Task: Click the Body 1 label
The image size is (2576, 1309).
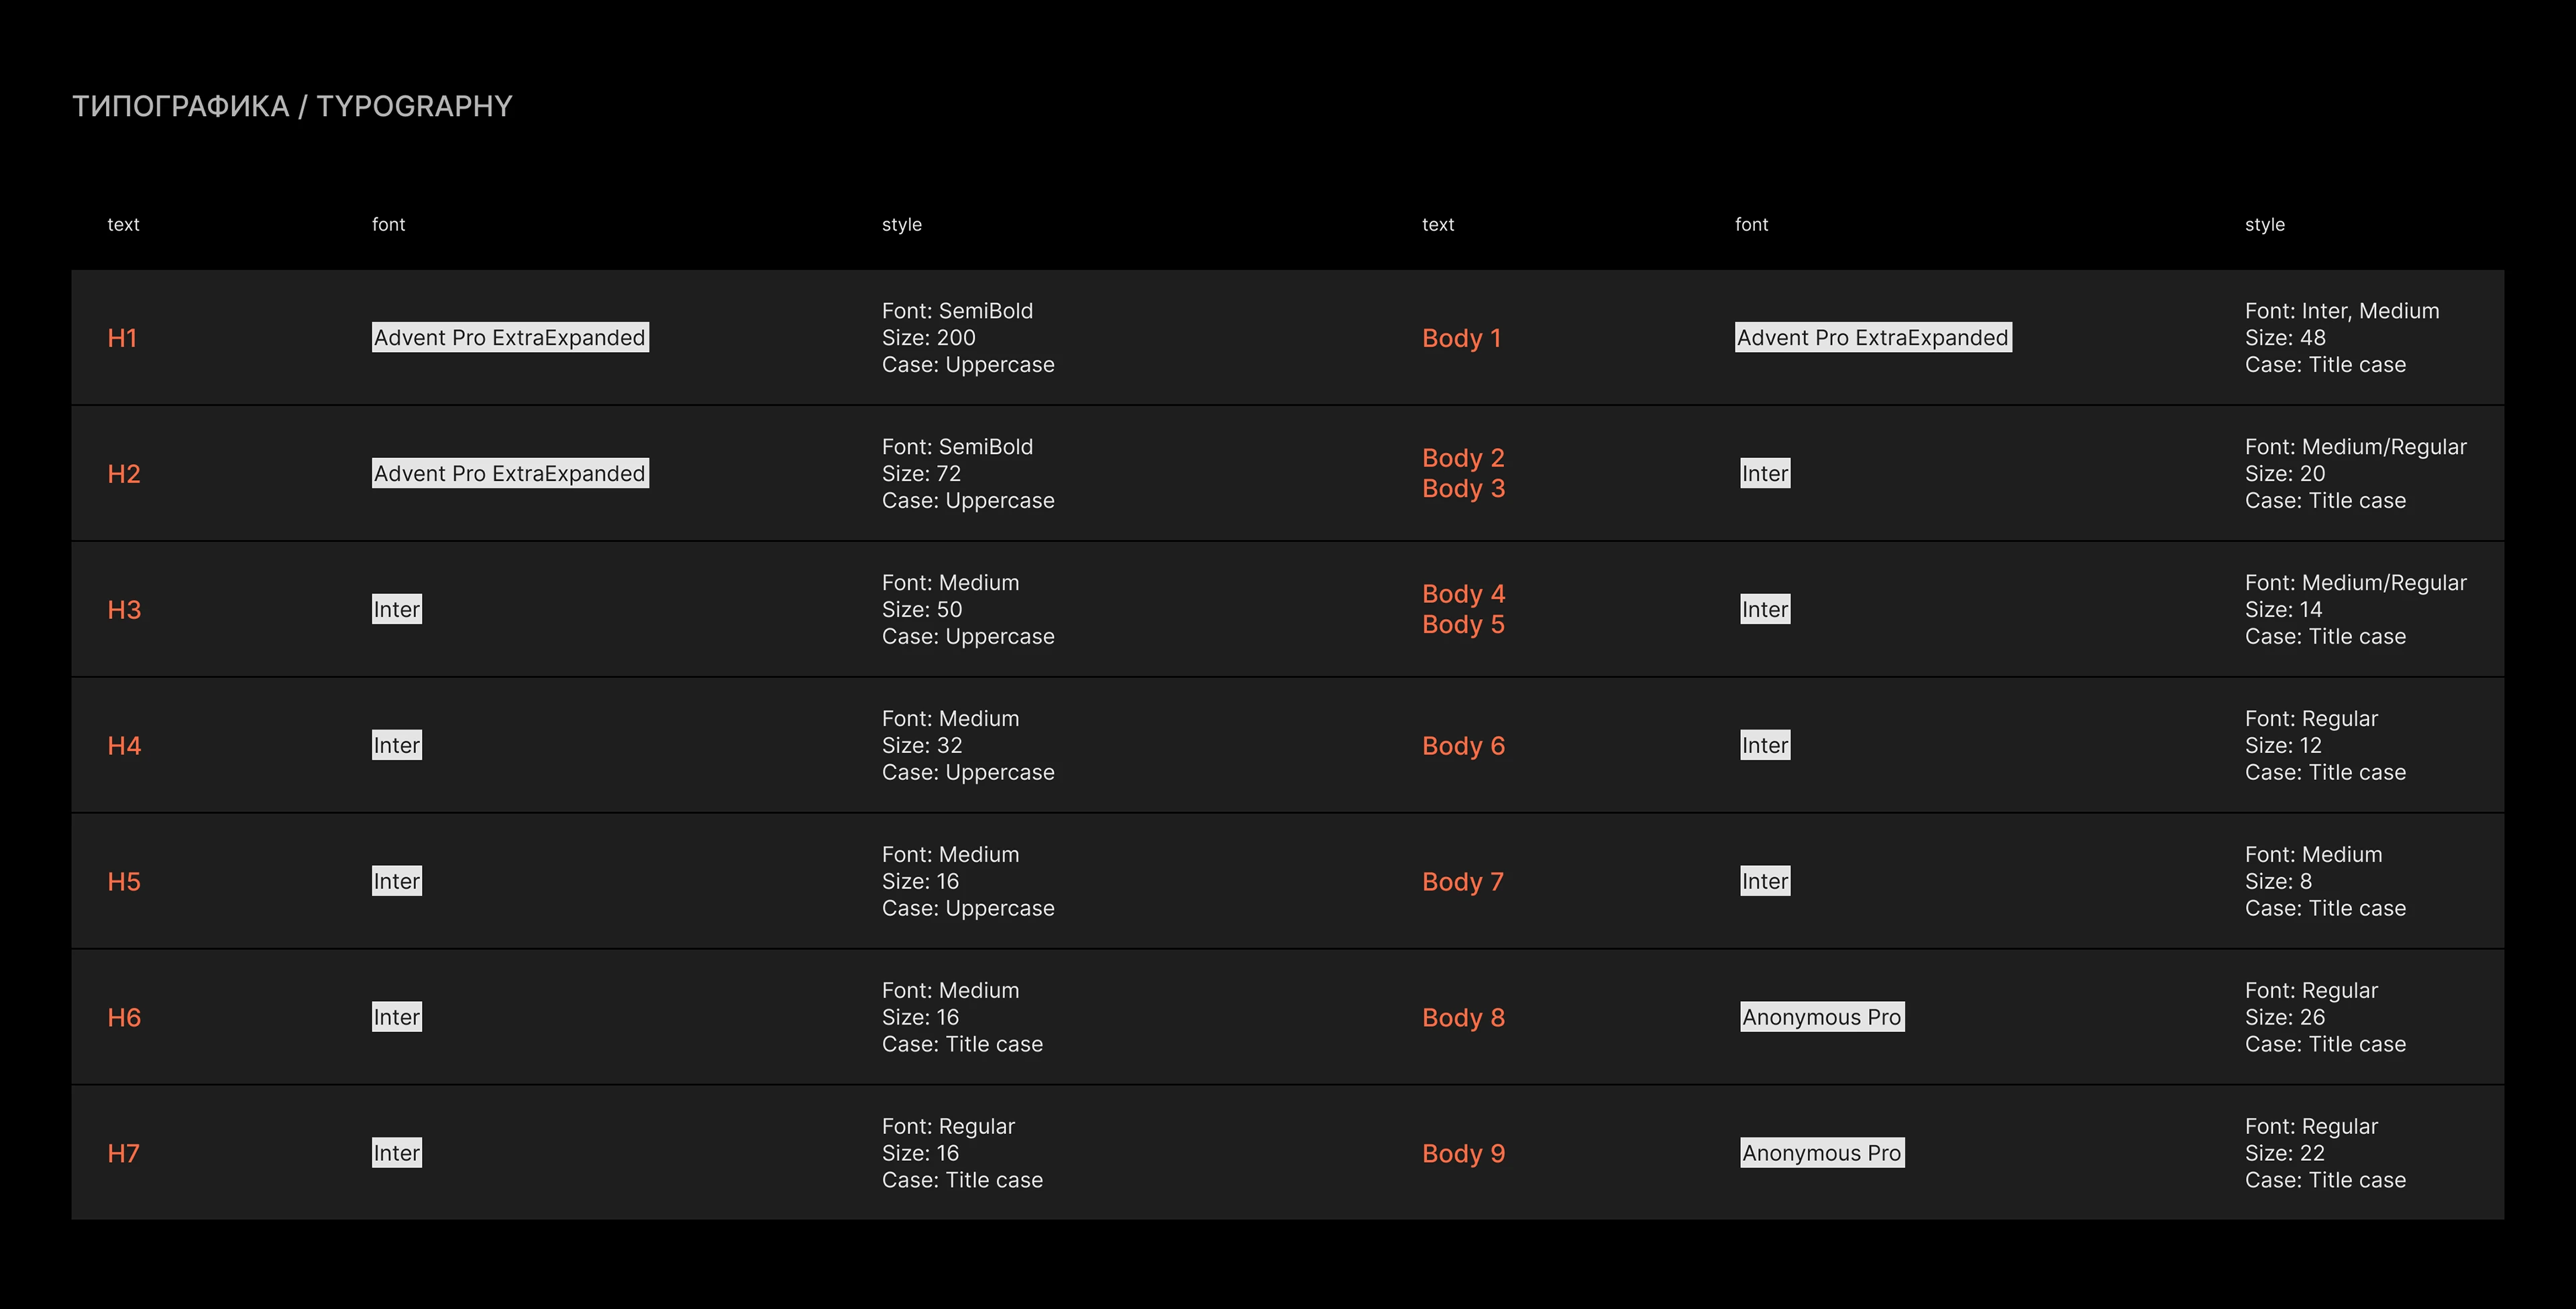Action: click(1461, 338)
